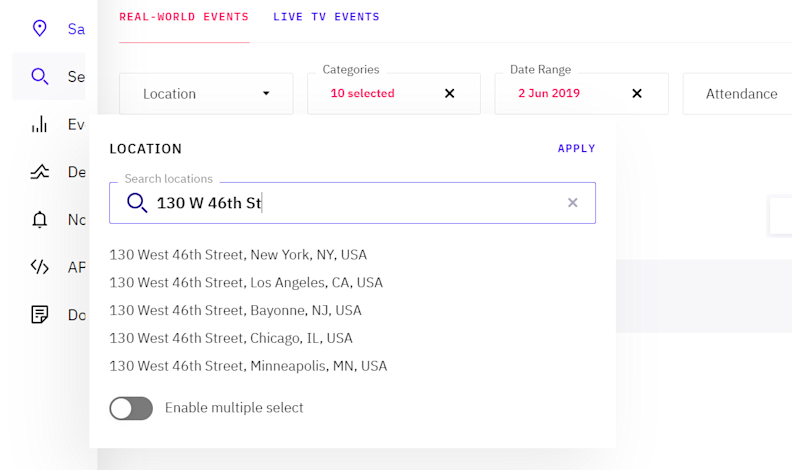
Task: Click the documentation notes icon
Action: (x=40, y=315)
